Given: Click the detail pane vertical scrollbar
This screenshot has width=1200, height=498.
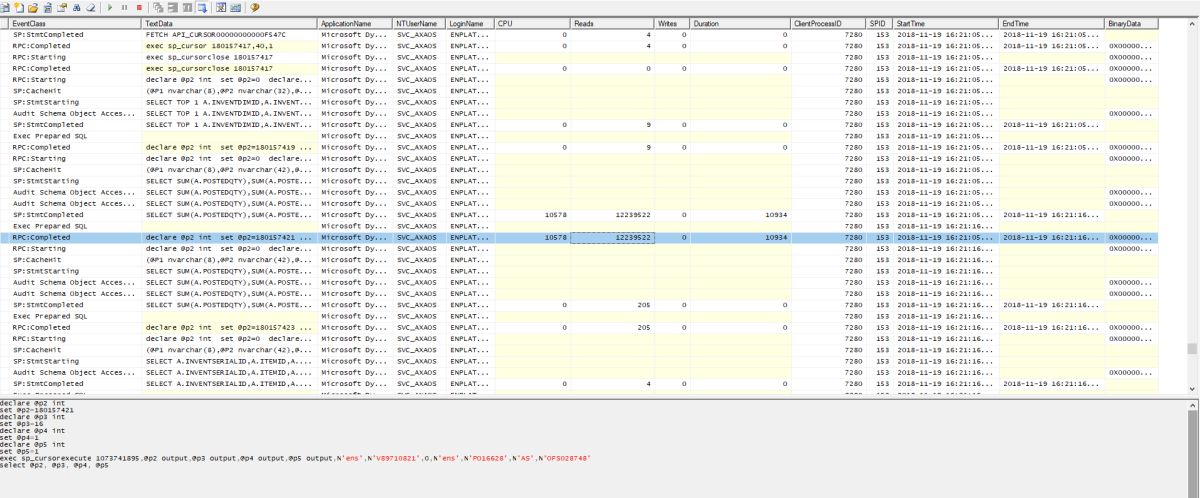Looking at the screenshot, I should 1193,448.
